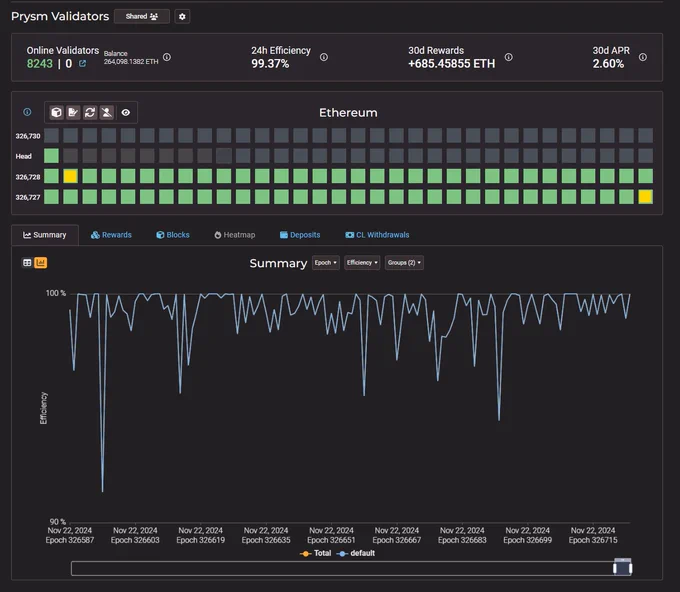Click info icon next to 30d APR

point(643,57)
